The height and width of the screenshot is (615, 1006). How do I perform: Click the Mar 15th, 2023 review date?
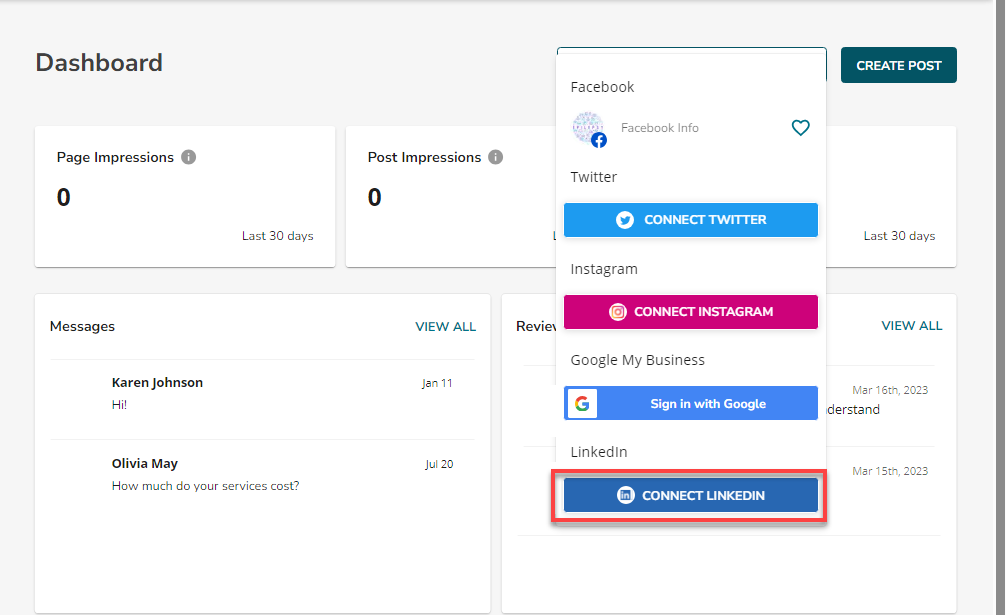(x=890, y=471)
